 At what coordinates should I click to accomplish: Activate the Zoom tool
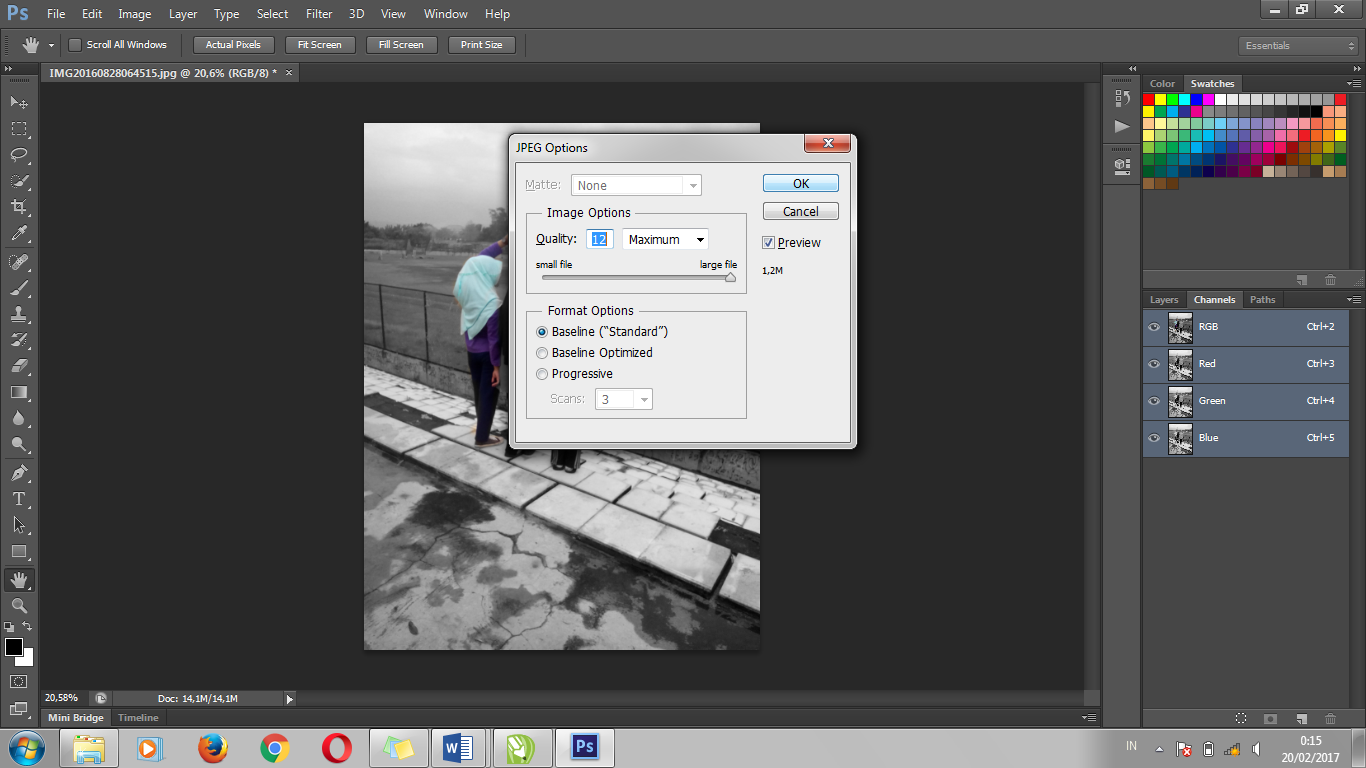point(18,605)
